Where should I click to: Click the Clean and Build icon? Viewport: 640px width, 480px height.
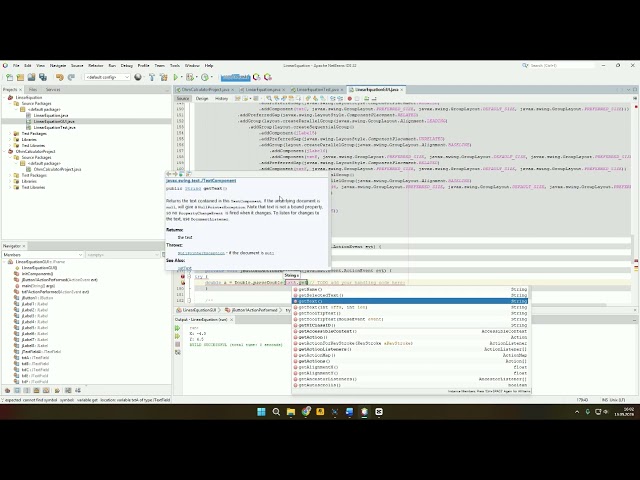pos(164,77)
